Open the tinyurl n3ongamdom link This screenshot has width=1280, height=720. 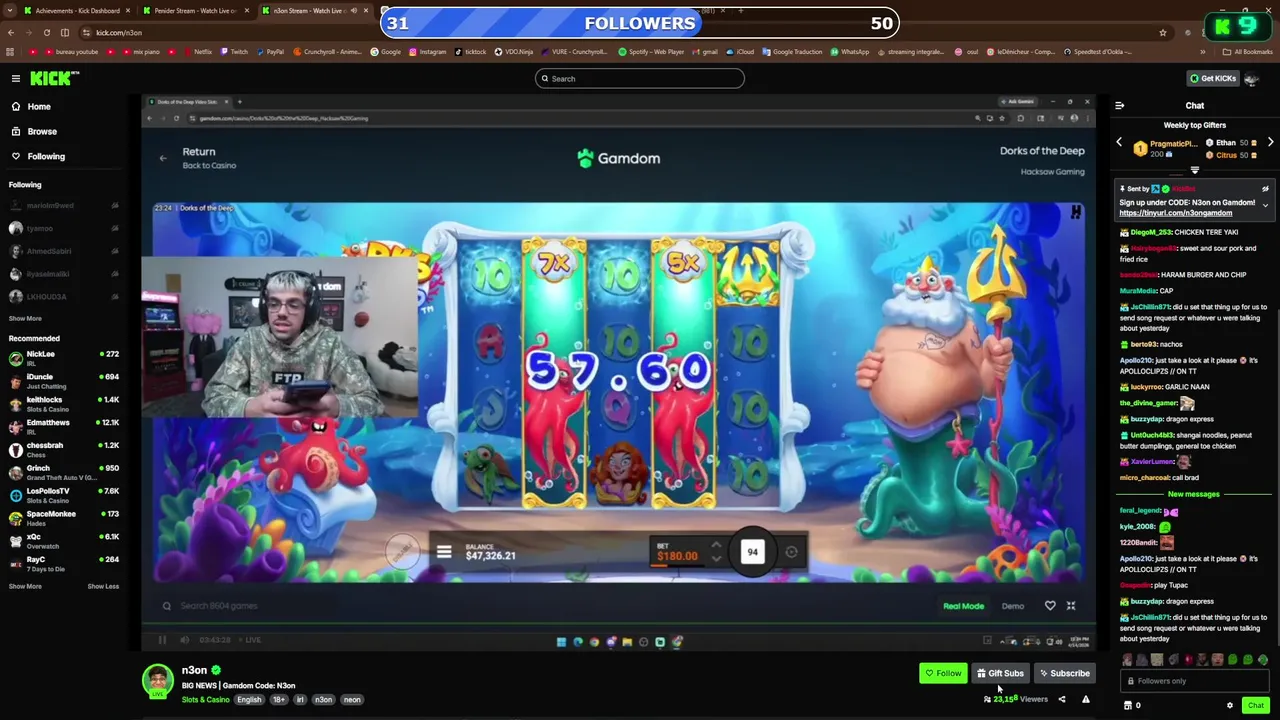pos(1175,213)
